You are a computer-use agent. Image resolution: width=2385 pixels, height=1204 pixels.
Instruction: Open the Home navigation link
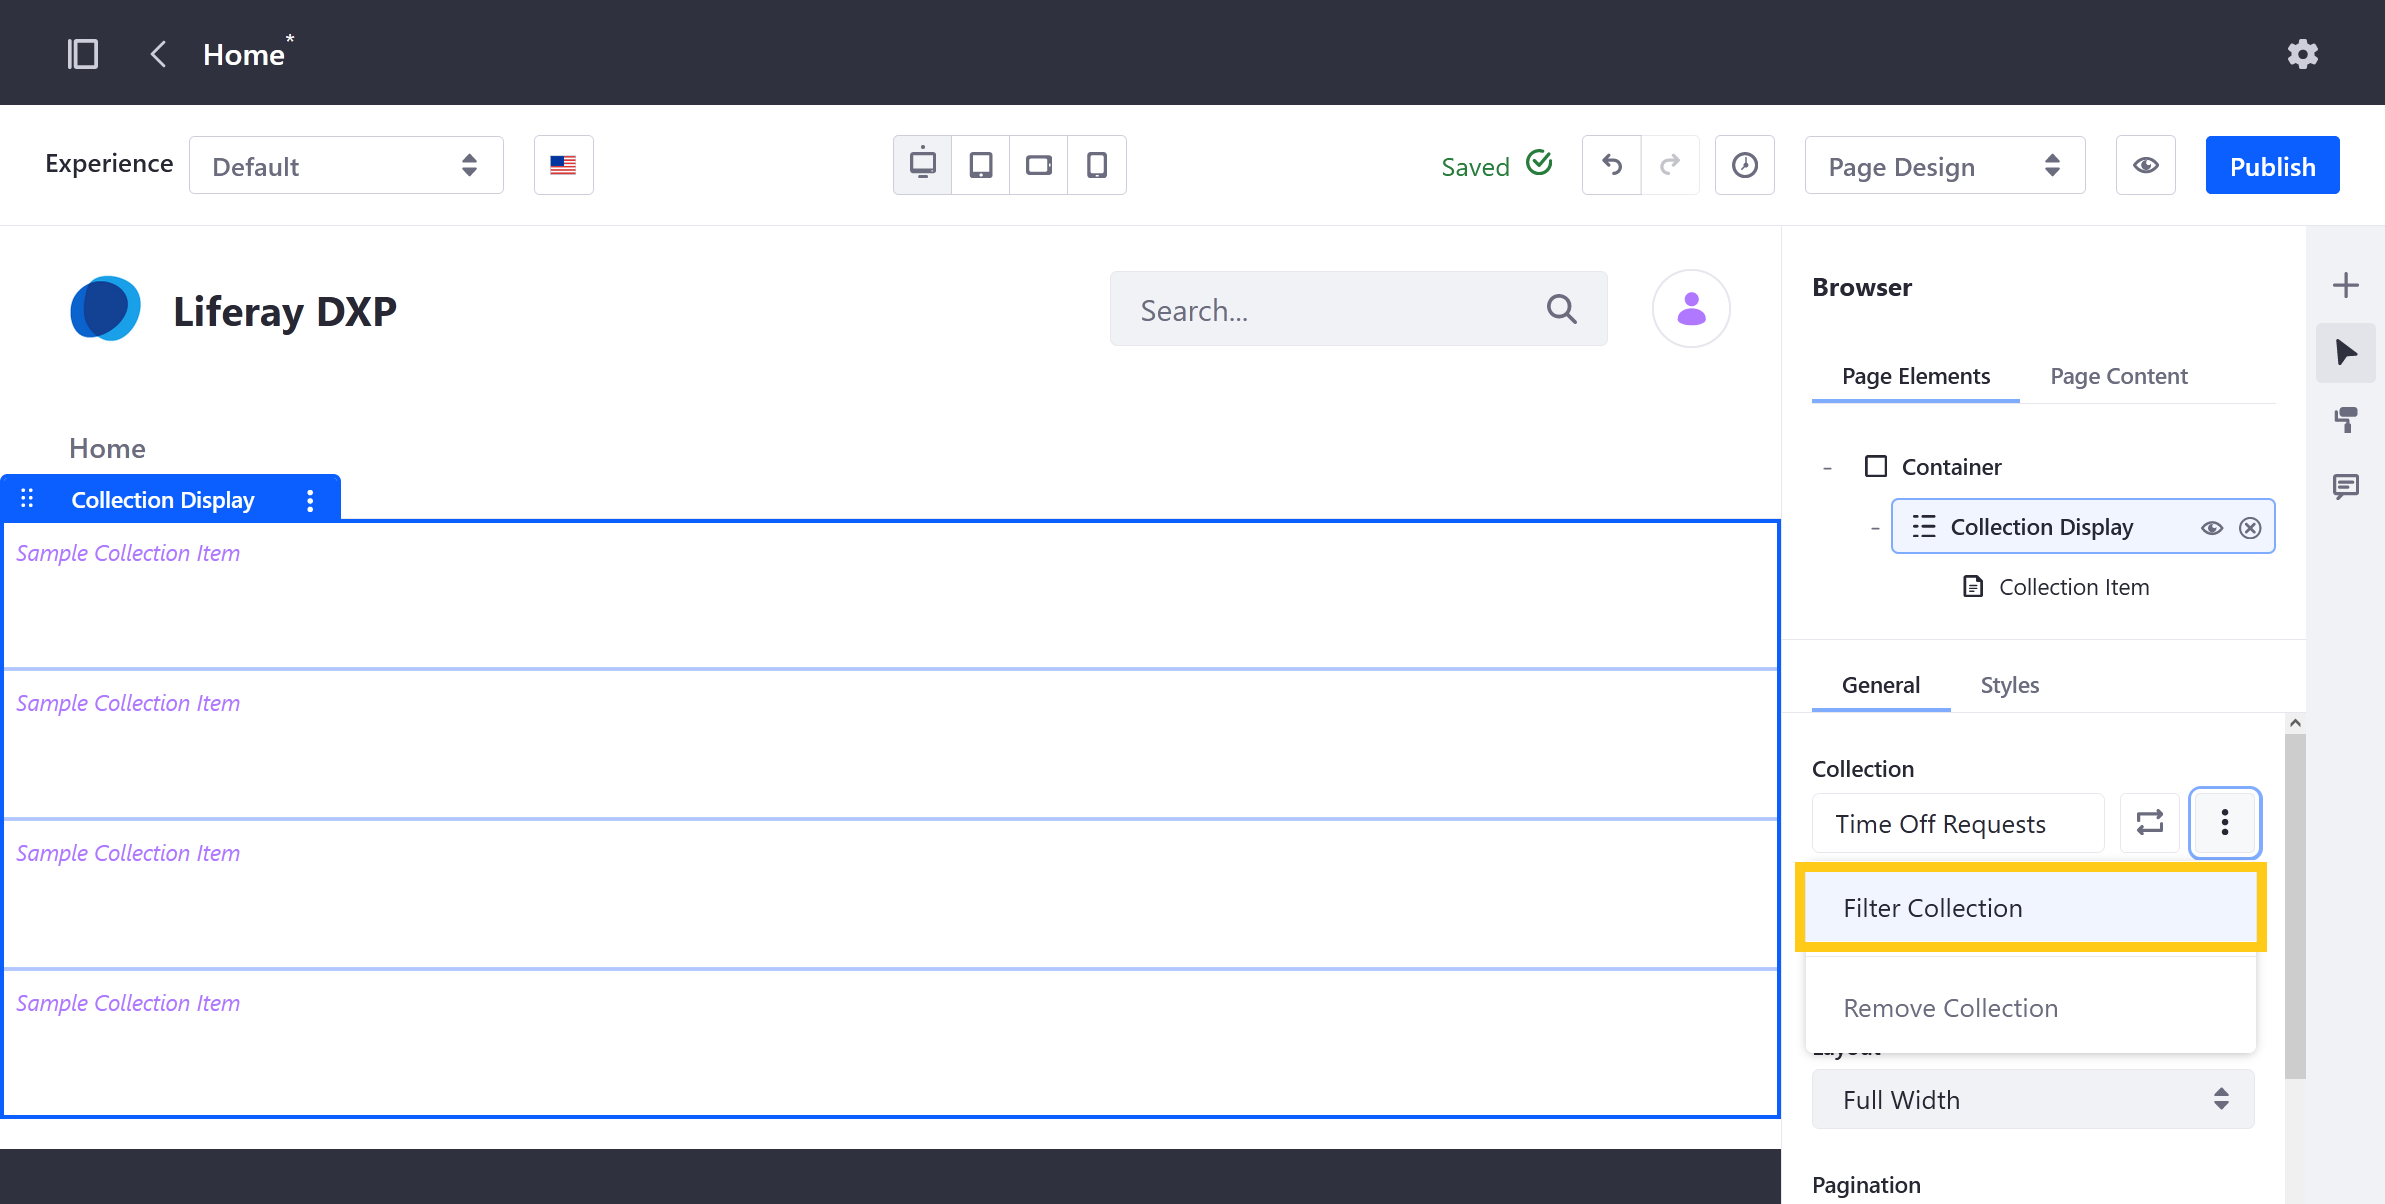click(x=107, y=448)
